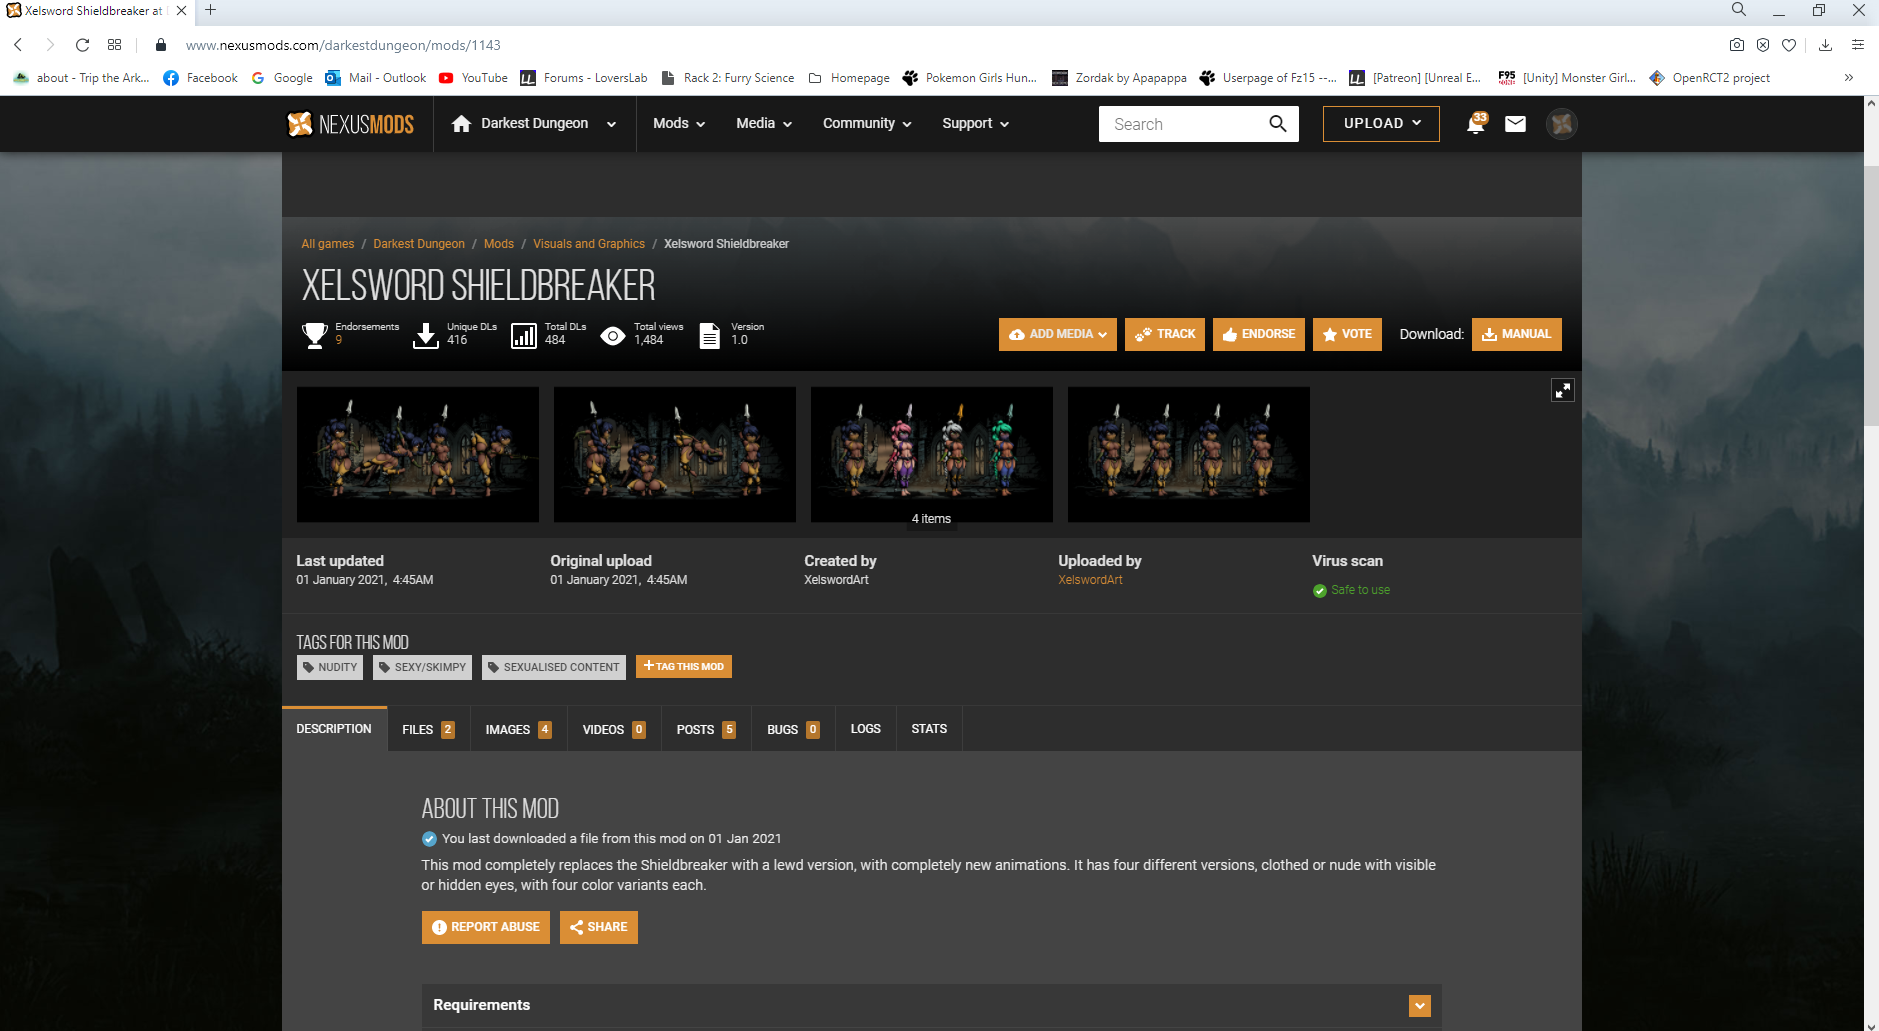Switch to the FILES tab
This screenshot has width=1879, height=1031.
[427, 729]
